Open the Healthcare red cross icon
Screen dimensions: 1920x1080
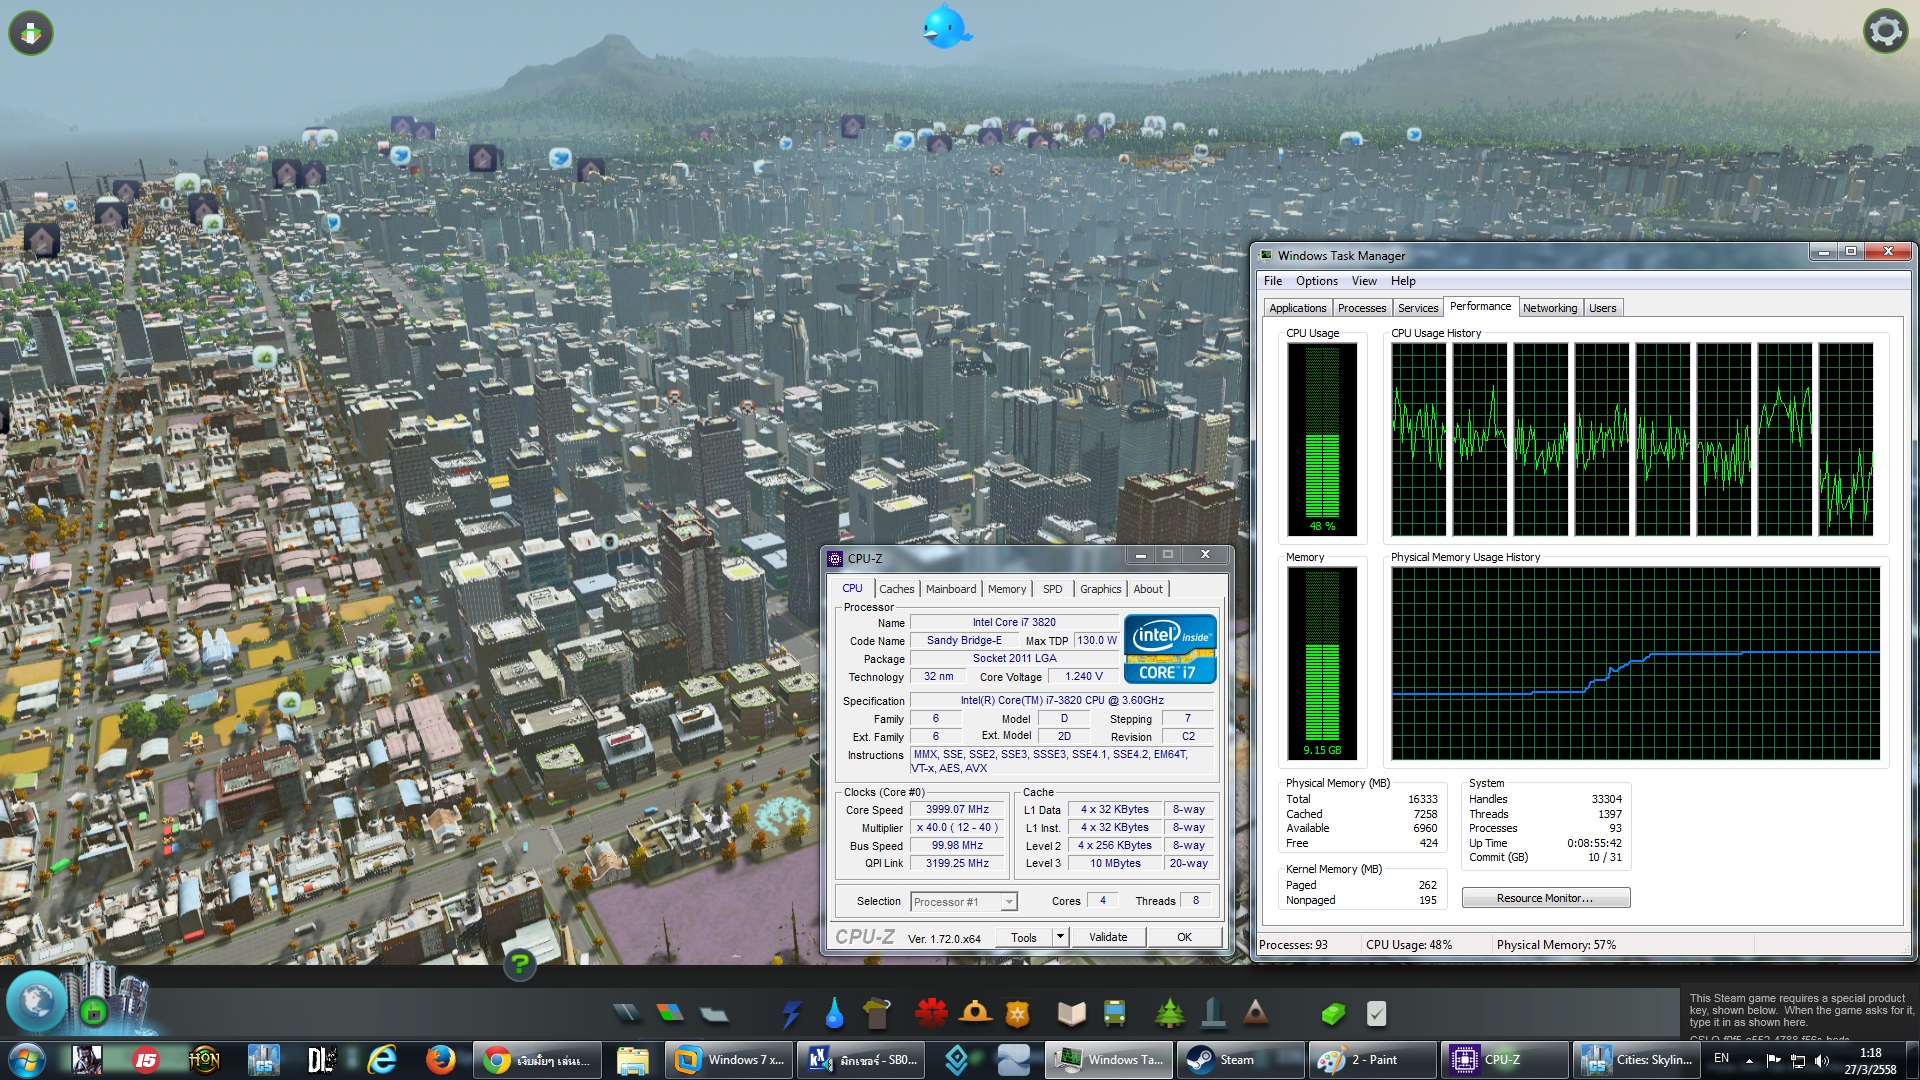[931, 1014]
